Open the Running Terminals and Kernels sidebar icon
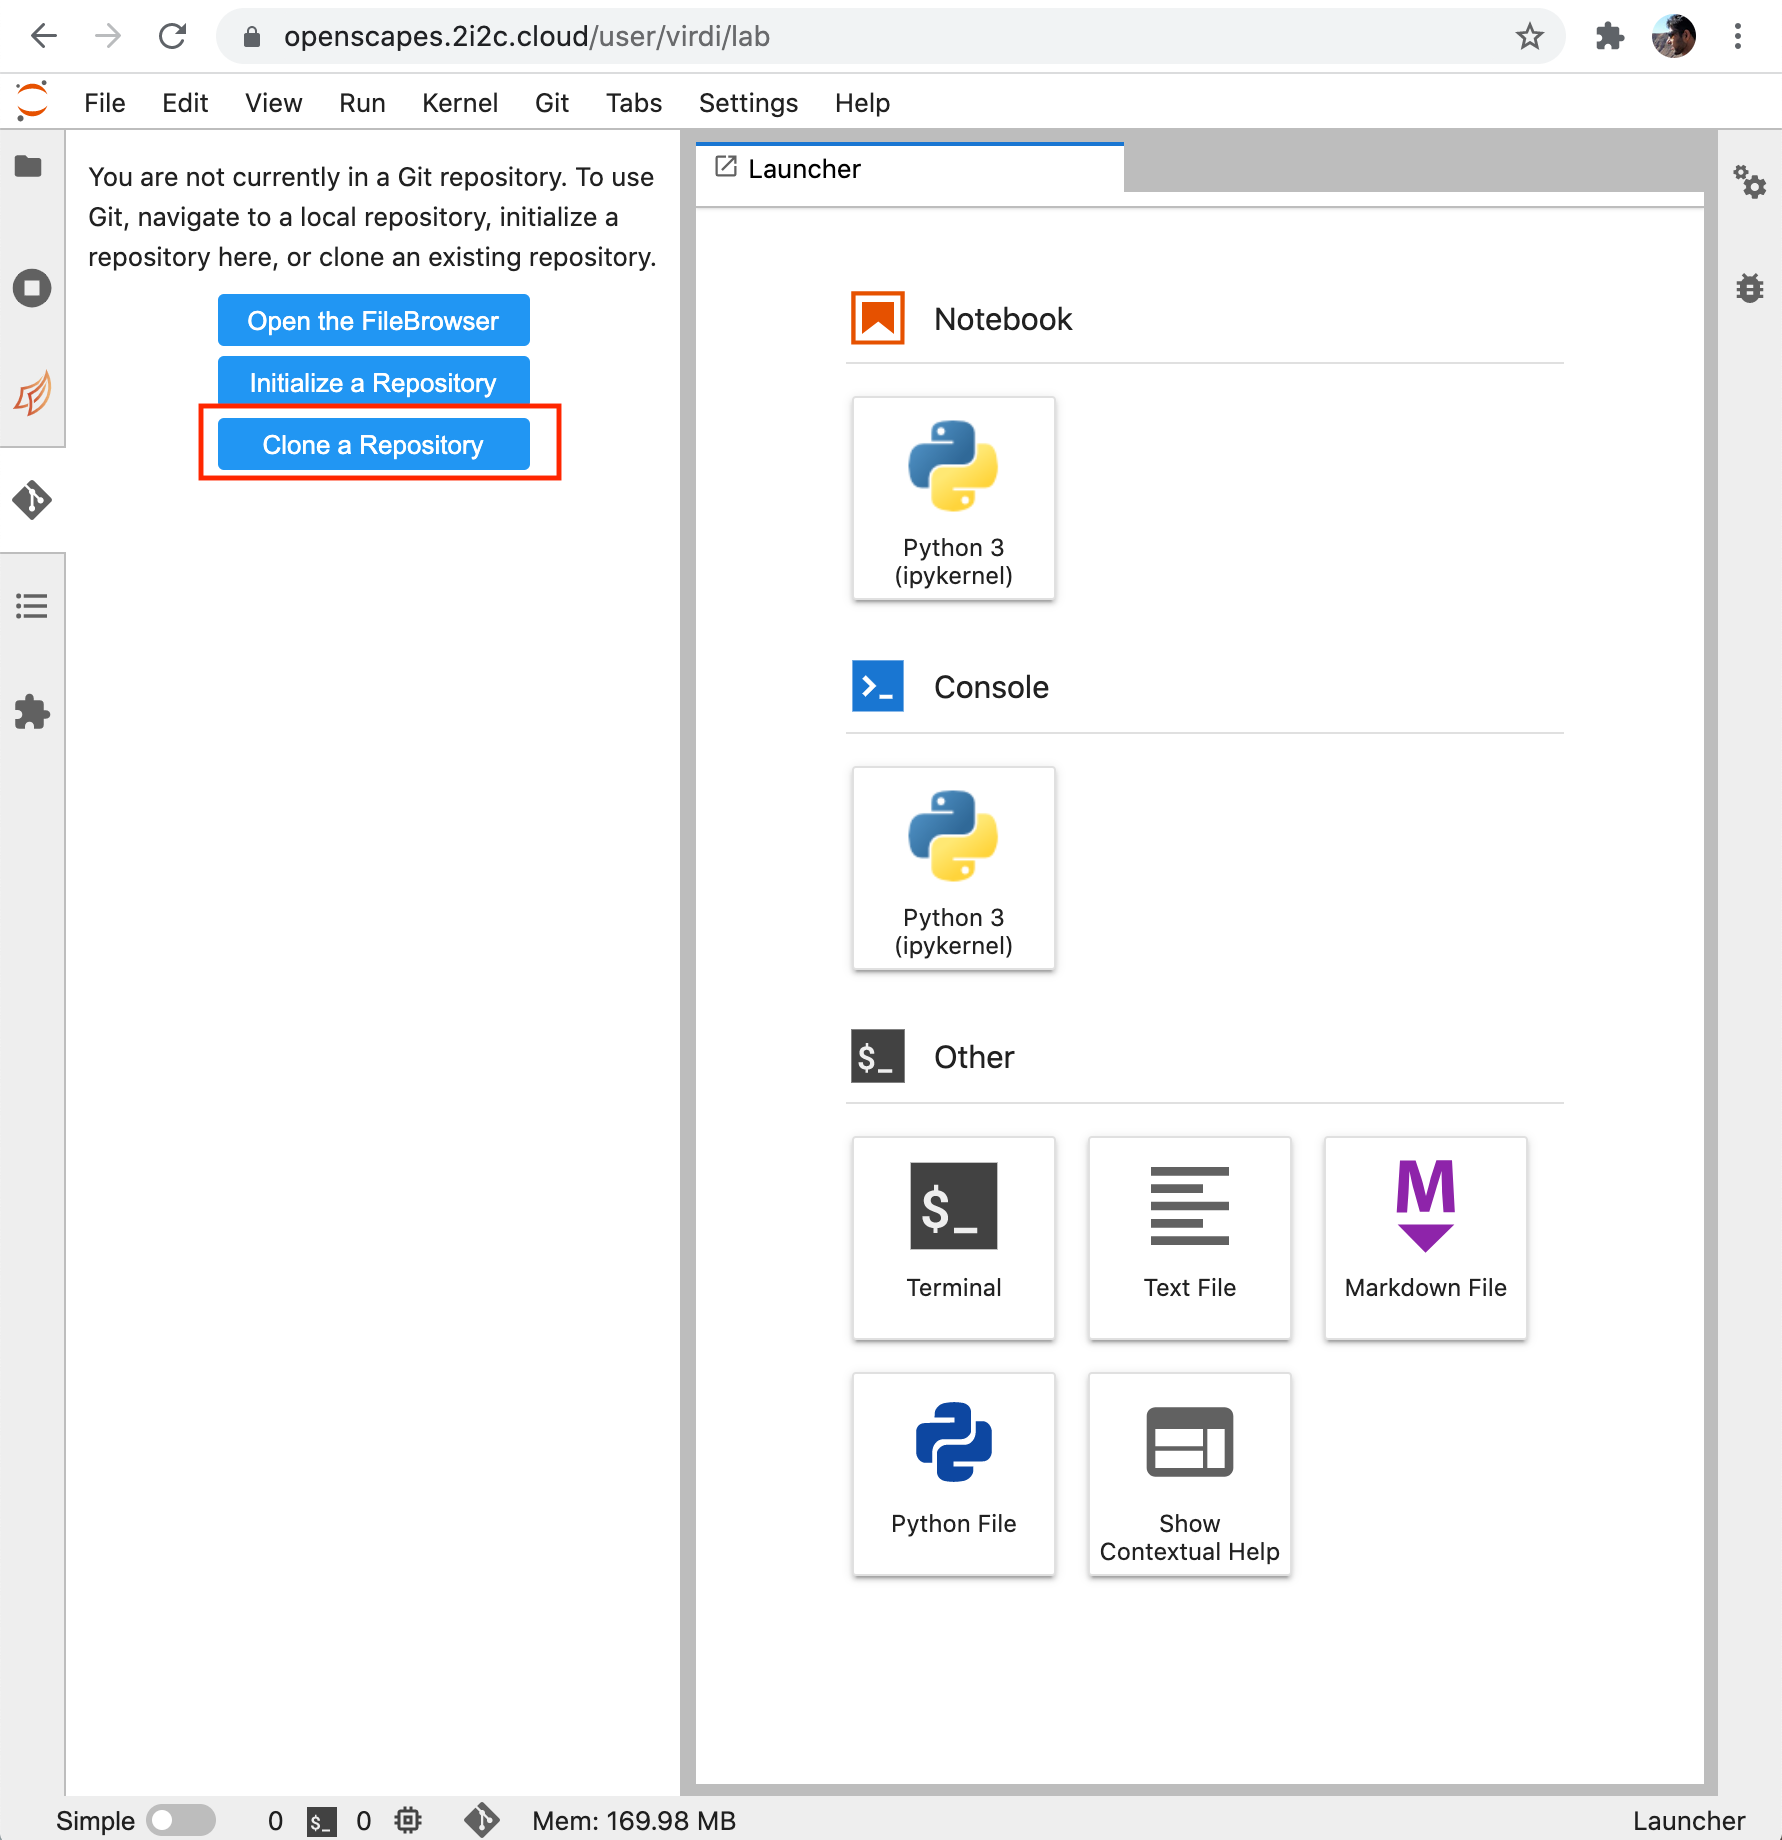This screenshot has width=1782, height=1840. (31, 289)
